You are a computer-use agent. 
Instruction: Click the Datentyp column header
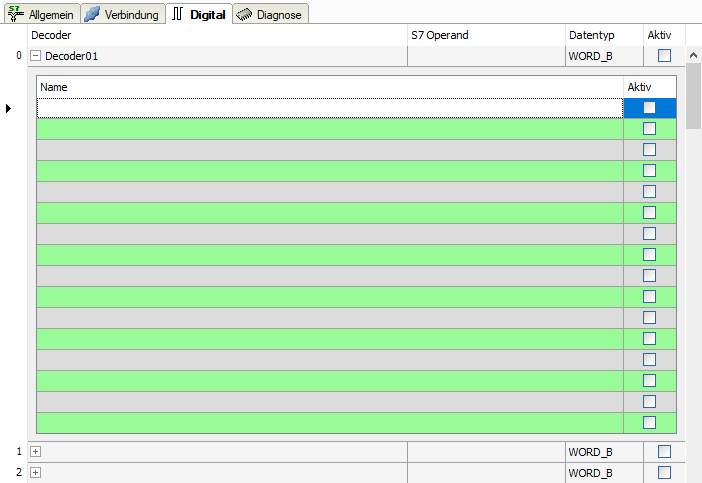point(592,35)
